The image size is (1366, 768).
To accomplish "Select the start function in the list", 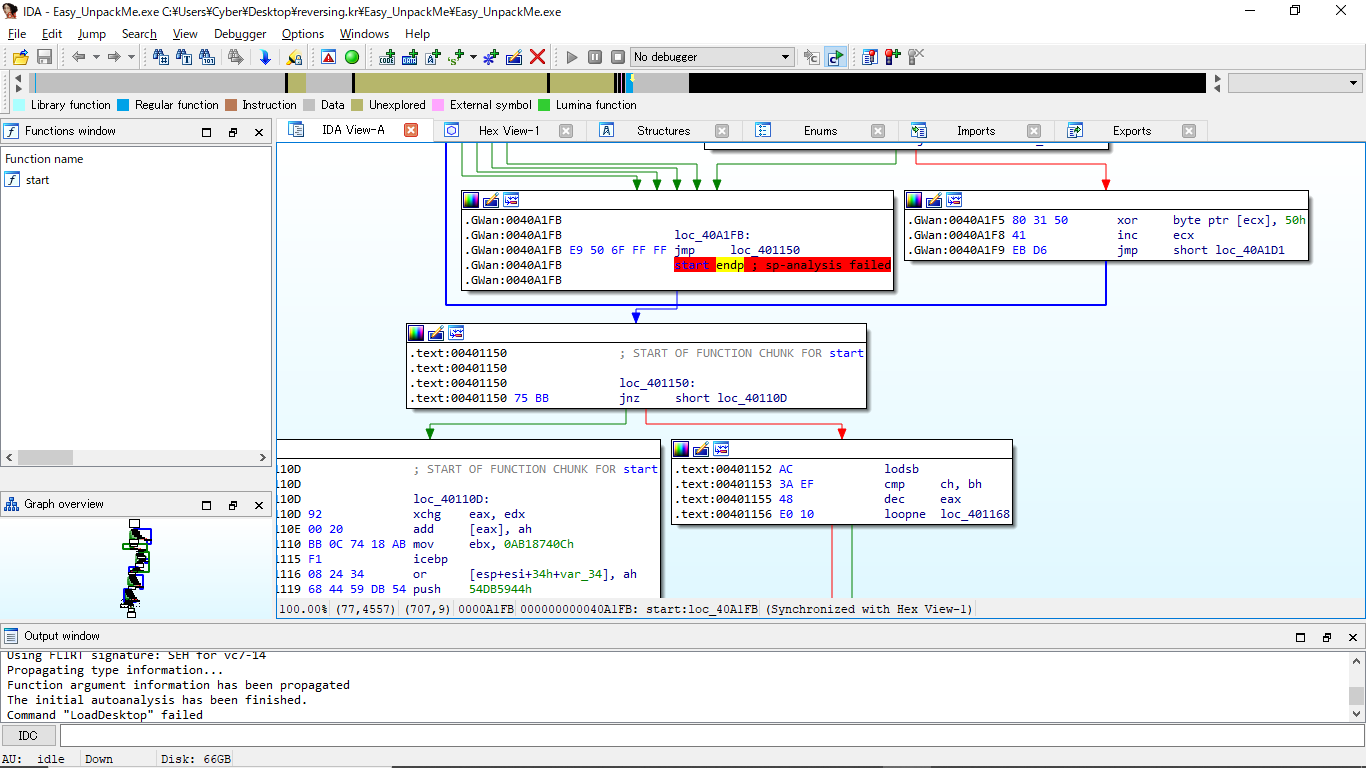I will tap(37, 180).
